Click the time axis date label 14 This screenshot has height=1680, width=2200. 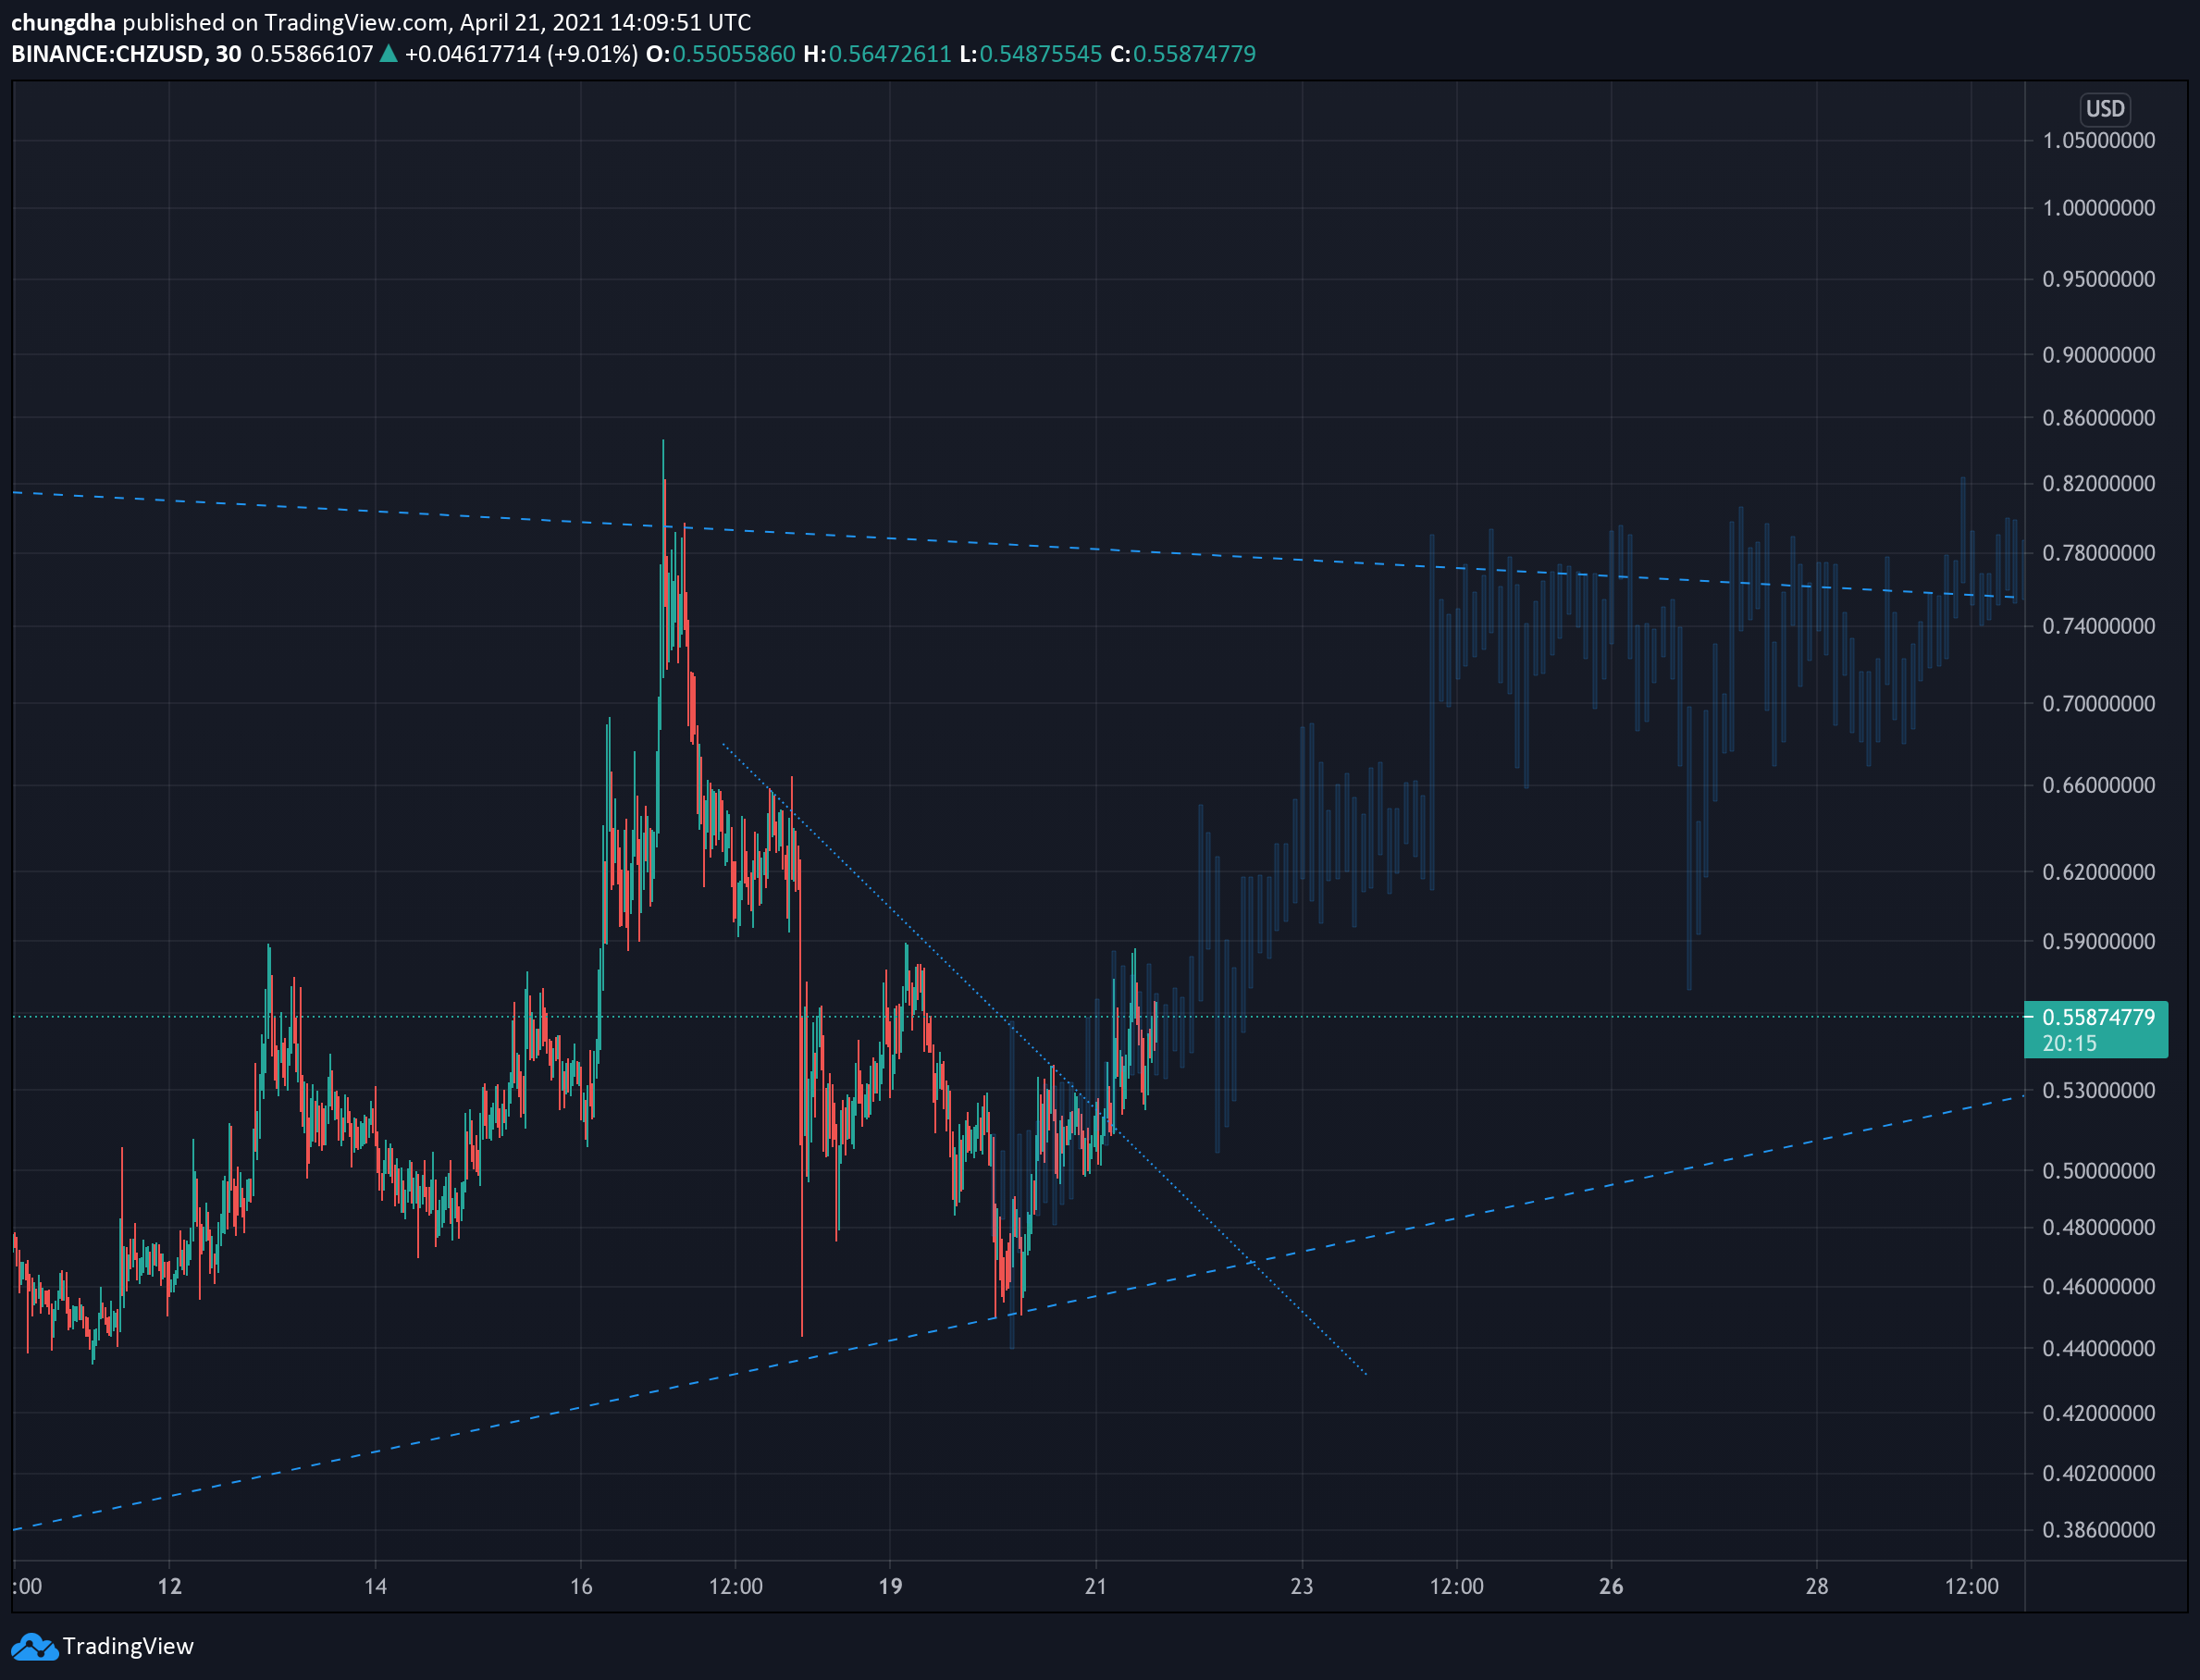(x=375, y=1587)
